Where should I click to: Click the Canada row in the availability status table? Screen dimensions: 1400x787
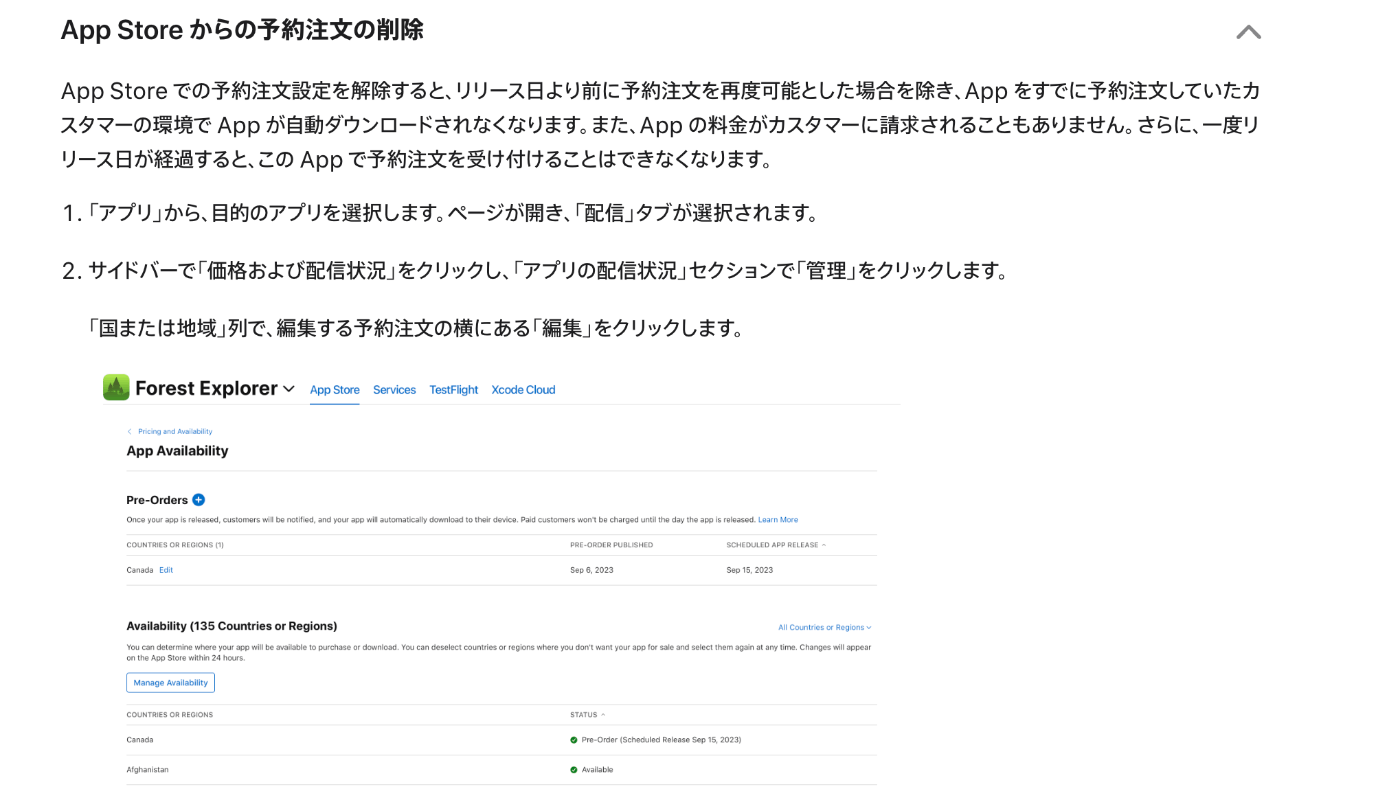[501, 740]
